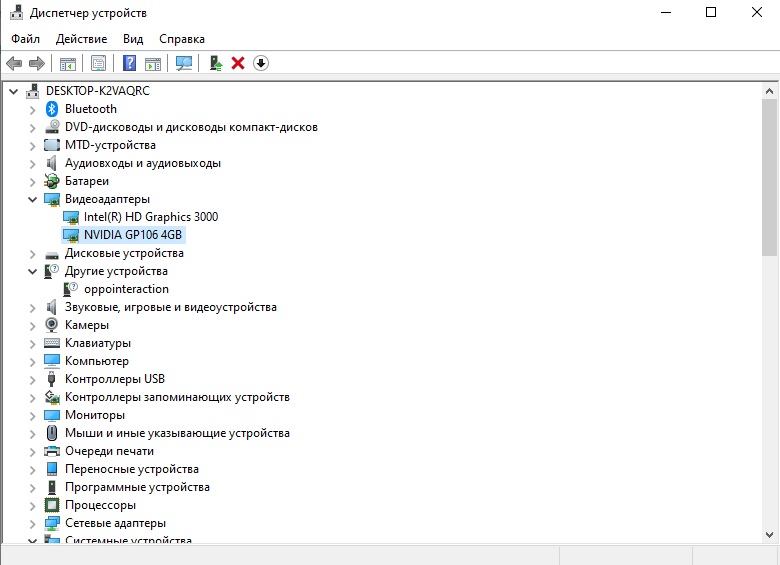Screen dimensions: 780x565
Task: Open Properties from the toolbar icon
Action: click(98, 63)
